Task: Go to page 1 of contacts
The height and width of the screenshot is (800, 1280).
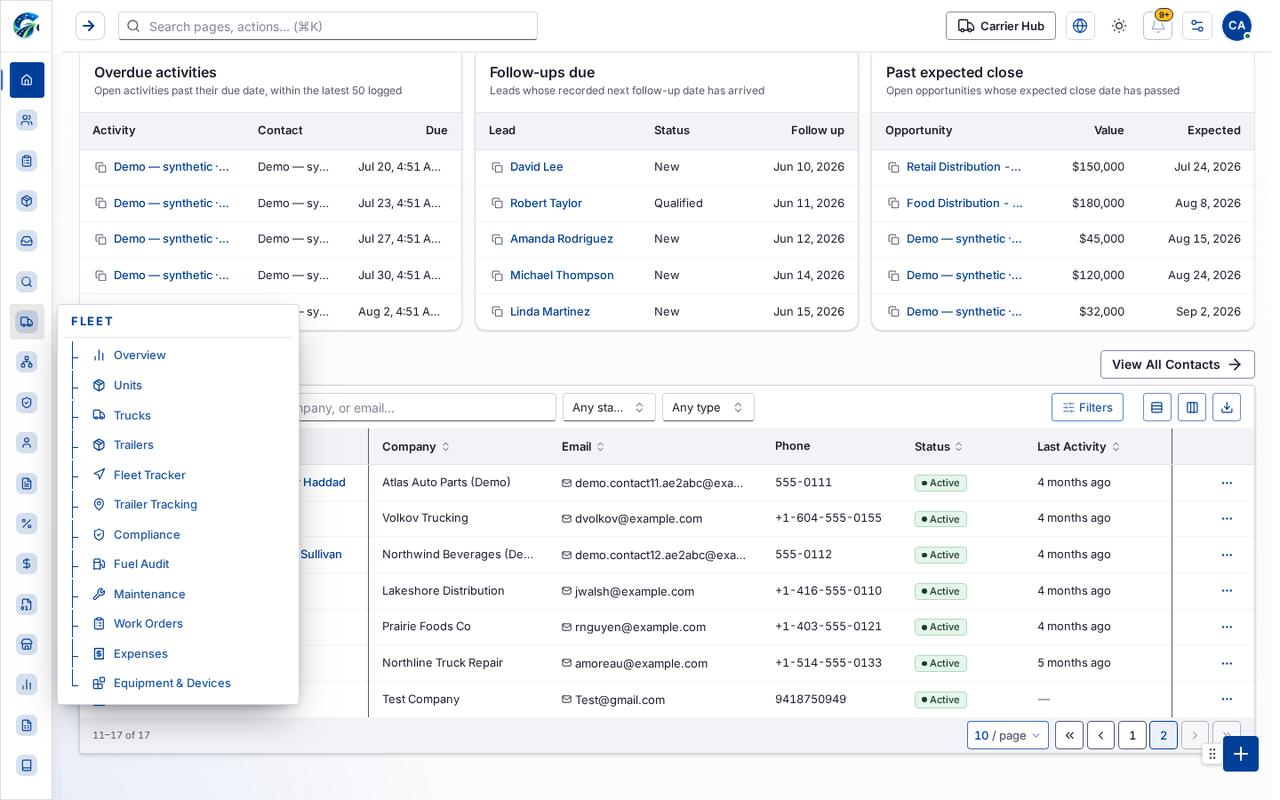Action: click(x=1132, y=735)
